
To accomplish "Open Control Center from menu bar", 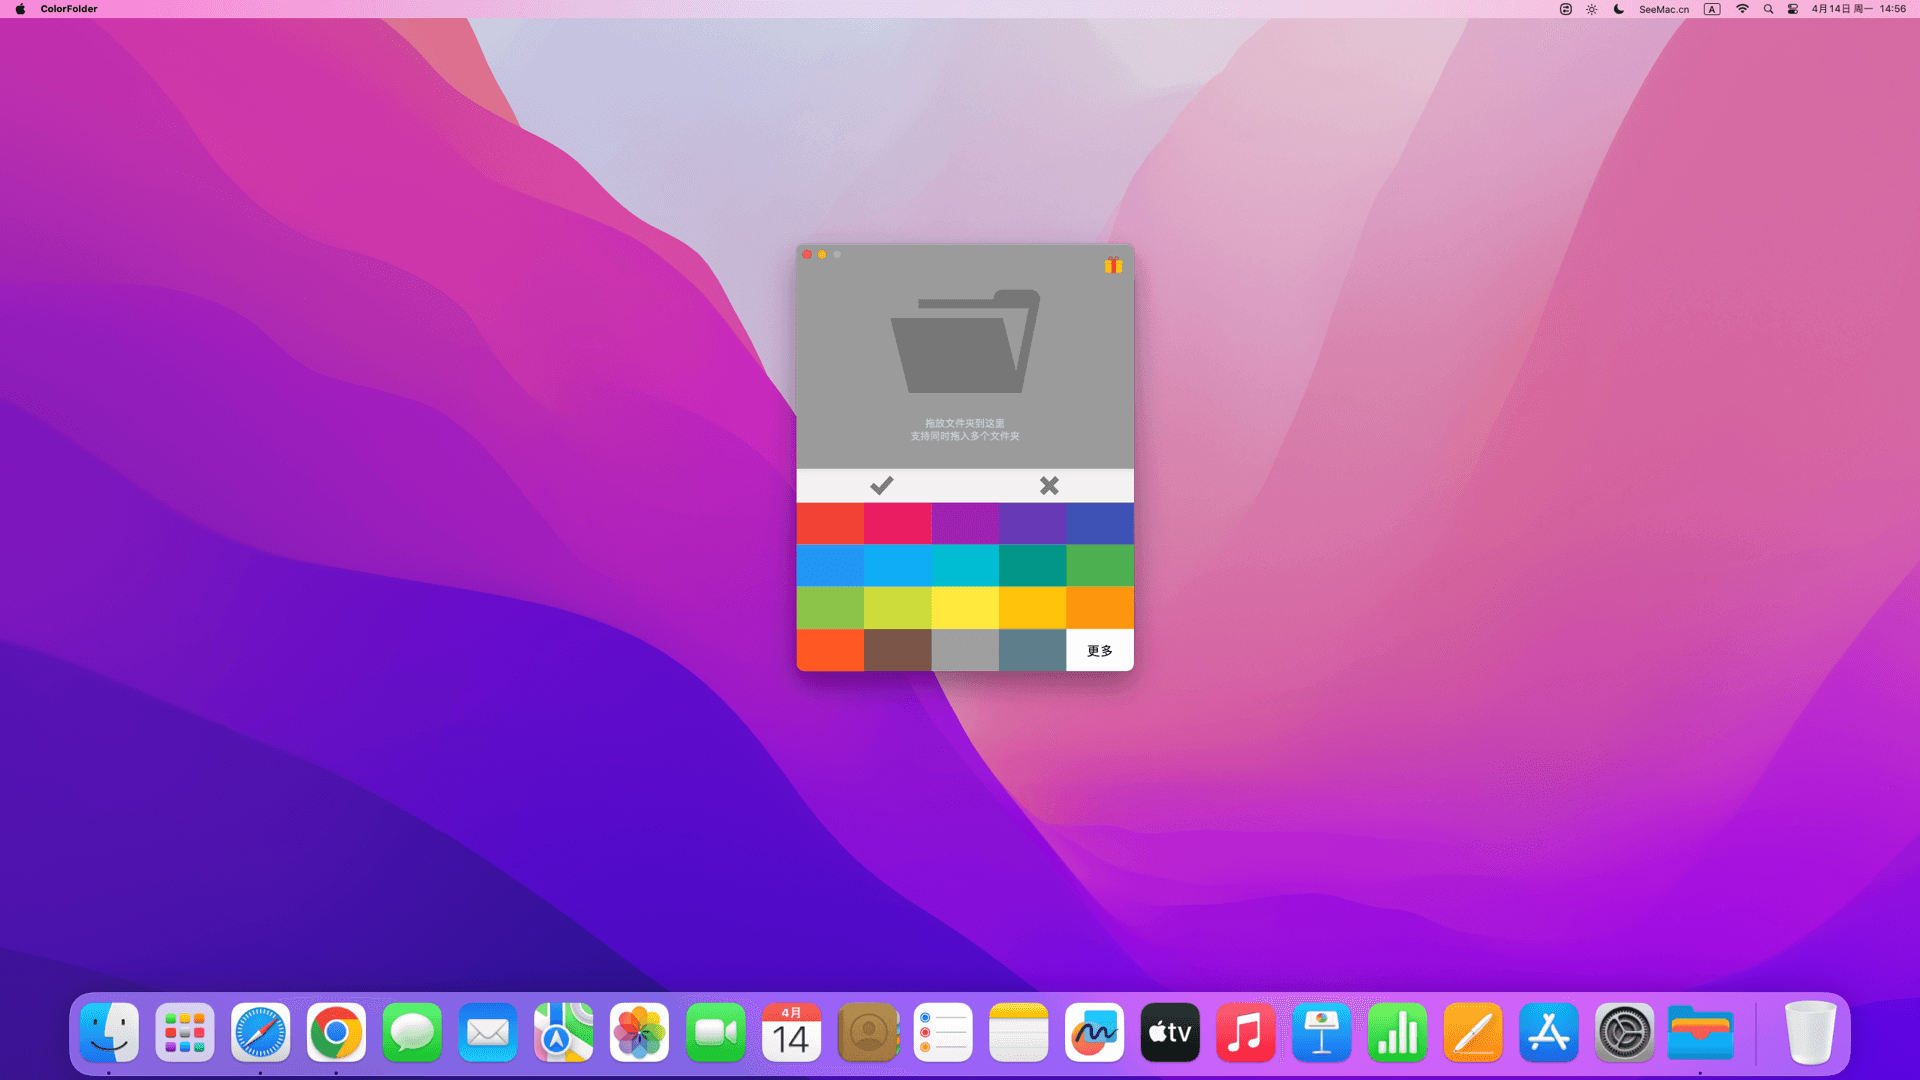I will [x=1793, y=9].
